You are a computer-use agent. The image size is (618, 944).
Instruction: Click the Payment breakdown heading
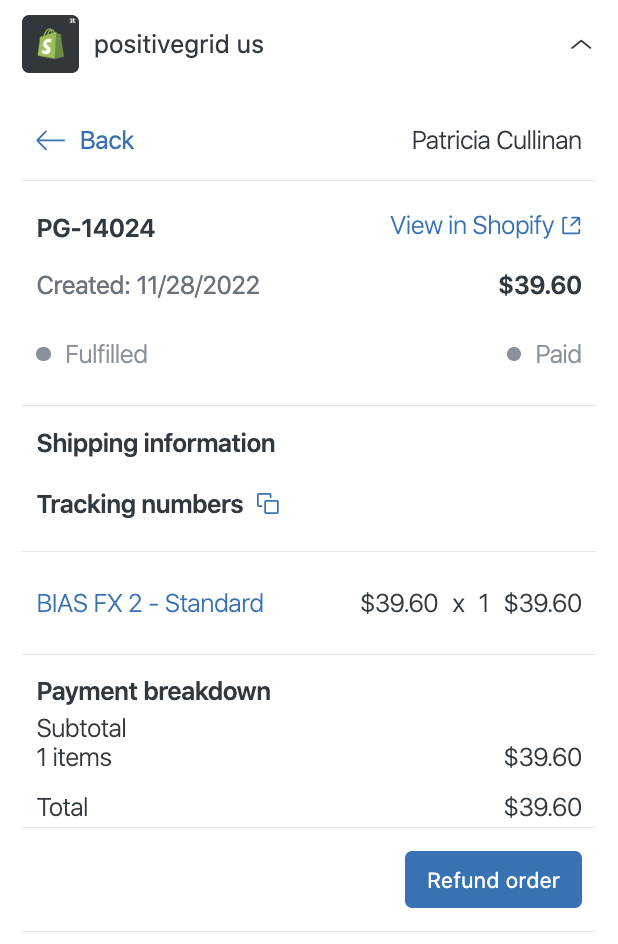click(153, 691)
